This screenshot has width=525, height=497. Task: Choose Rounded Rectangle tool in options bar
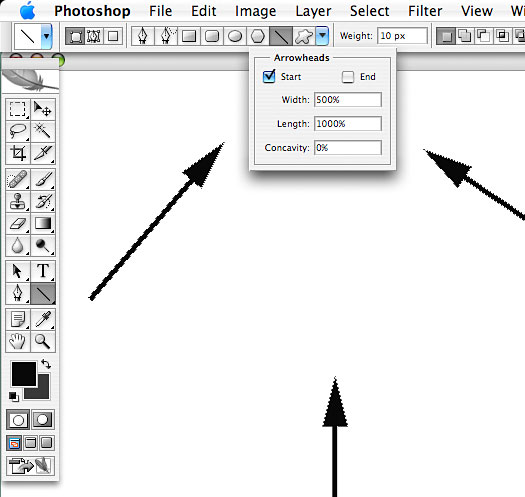[x=212, y=36]
